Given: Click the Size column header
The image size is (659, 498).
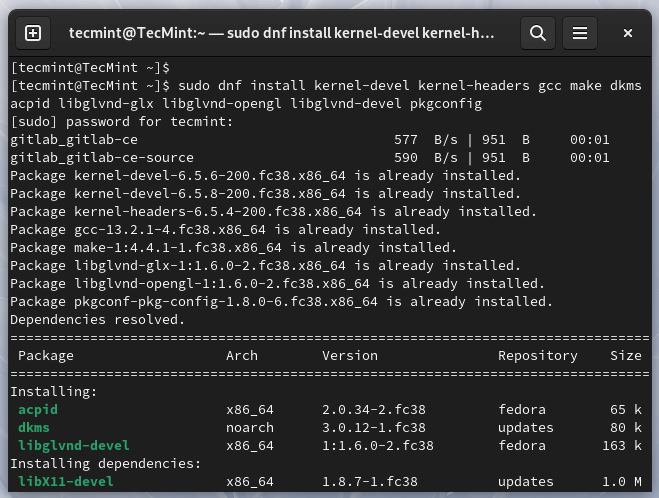Looking at the screenshot, I should (x=626, y=356).
